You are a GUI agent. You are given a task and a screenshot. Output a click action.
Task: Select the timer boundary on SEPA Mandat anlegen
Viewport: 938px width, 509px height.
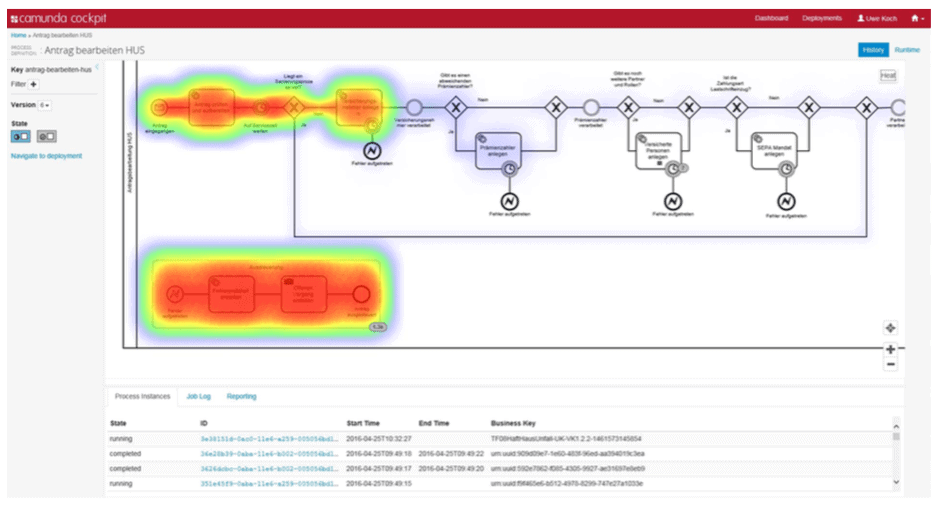(x=786, y=169)
